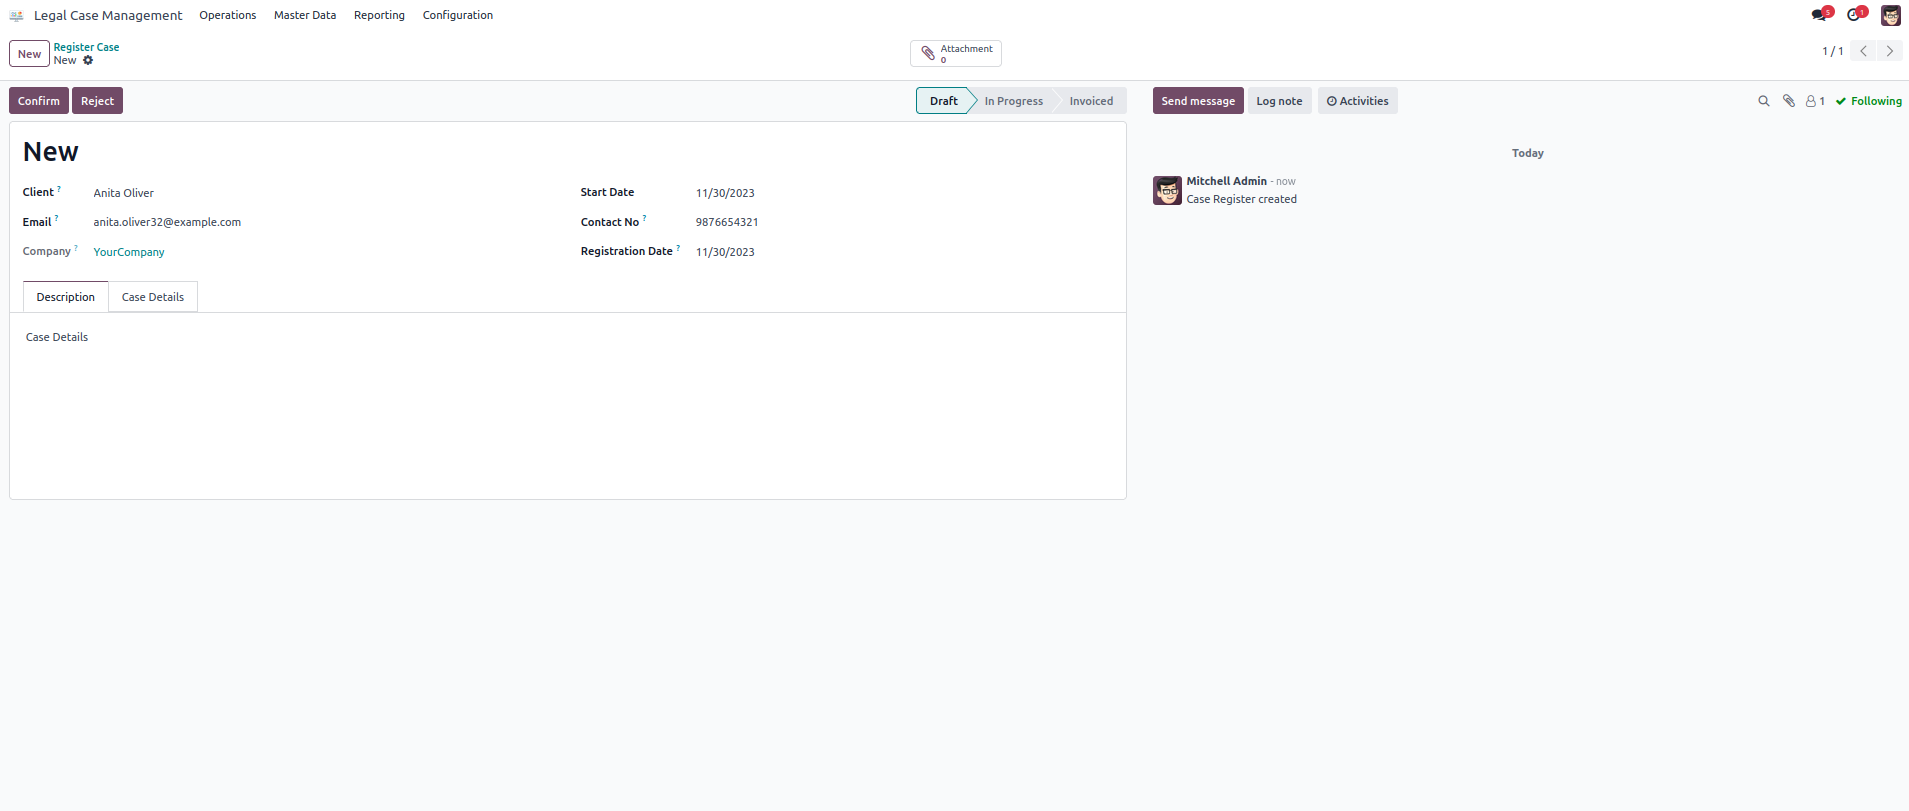
Task: Click Mitchell Admin avatar in chatter
Action: tap(1167, 190)
